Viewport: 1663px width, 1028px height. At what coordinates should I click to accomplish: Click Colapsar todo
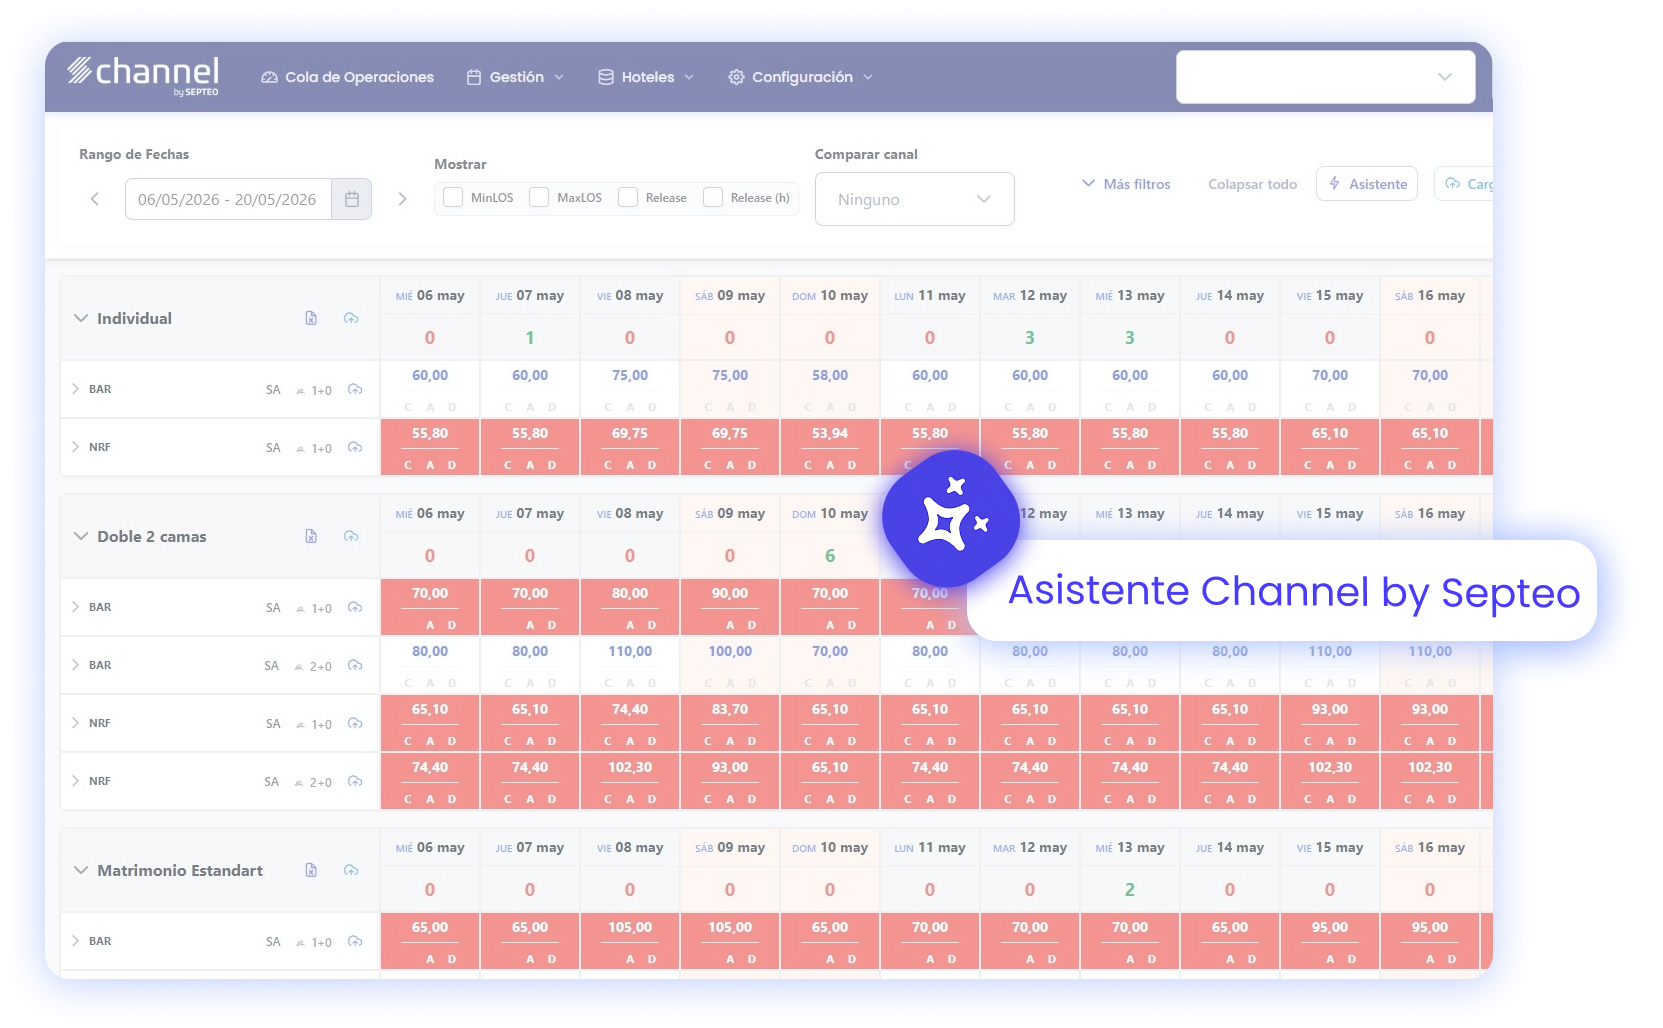1252,184
